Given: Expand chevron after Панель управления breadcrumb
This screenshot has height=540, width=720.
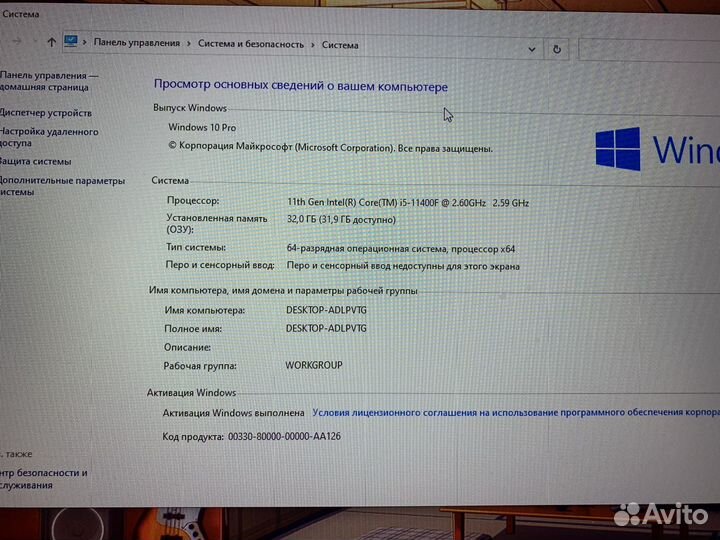Looking at the screenshot, I should coord(189,44).
